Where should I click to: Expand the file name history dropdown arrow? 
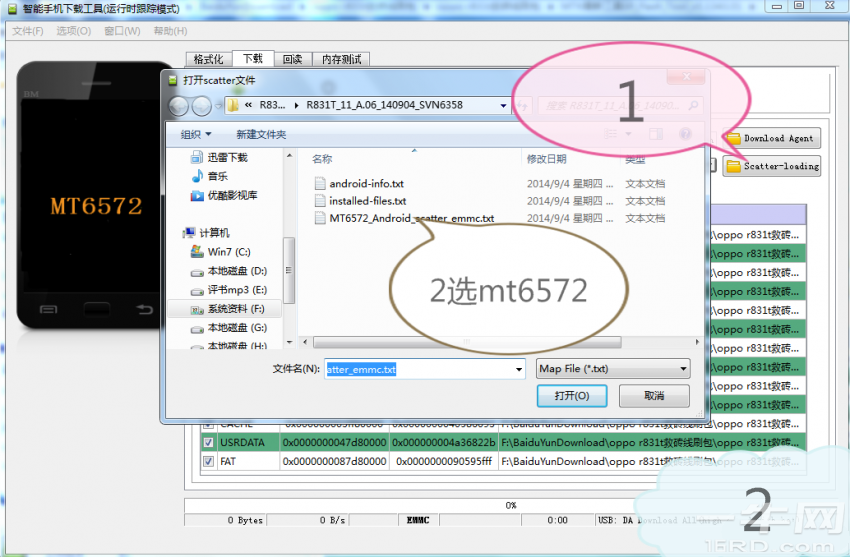tap(518, 369)
